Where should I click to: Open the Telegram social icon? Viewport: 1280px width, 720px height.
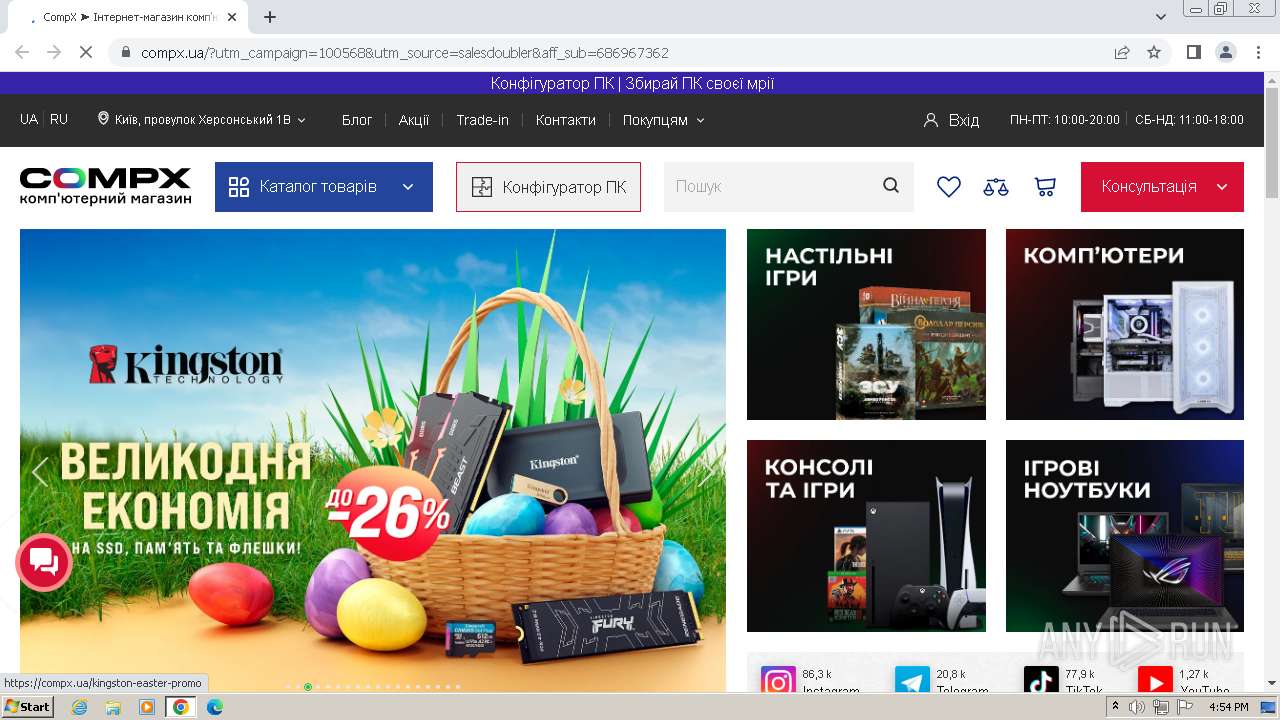(x=912, y=681)
